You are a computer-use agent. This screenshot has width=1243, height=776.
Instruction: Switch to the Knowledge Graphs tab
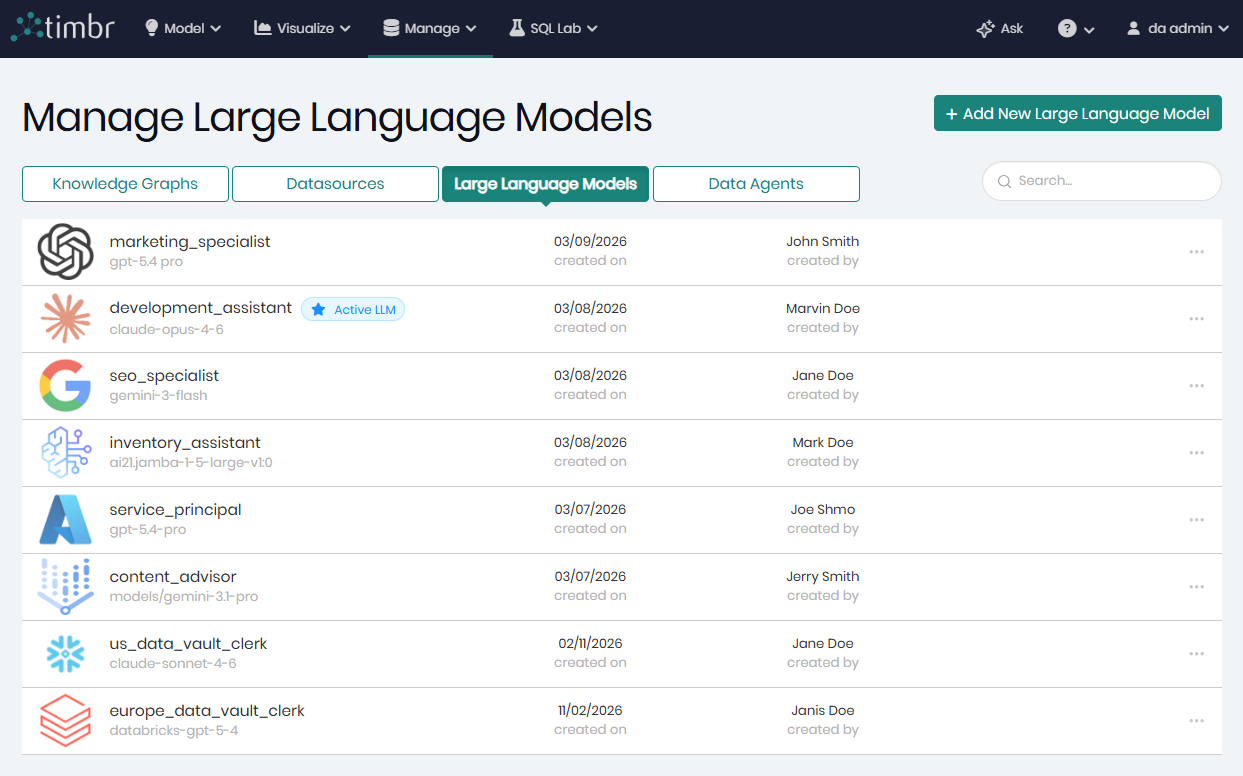pos(124,184)
